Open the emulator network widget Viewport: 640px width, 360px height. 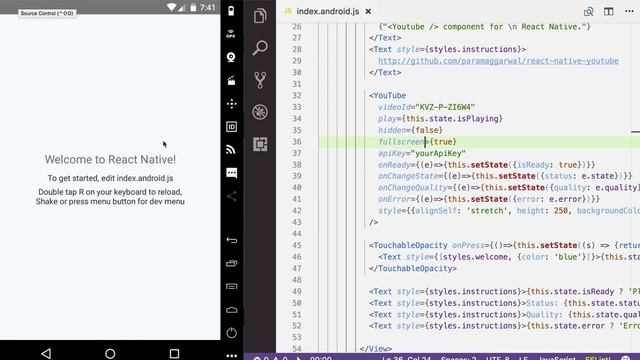pos(231,150)
